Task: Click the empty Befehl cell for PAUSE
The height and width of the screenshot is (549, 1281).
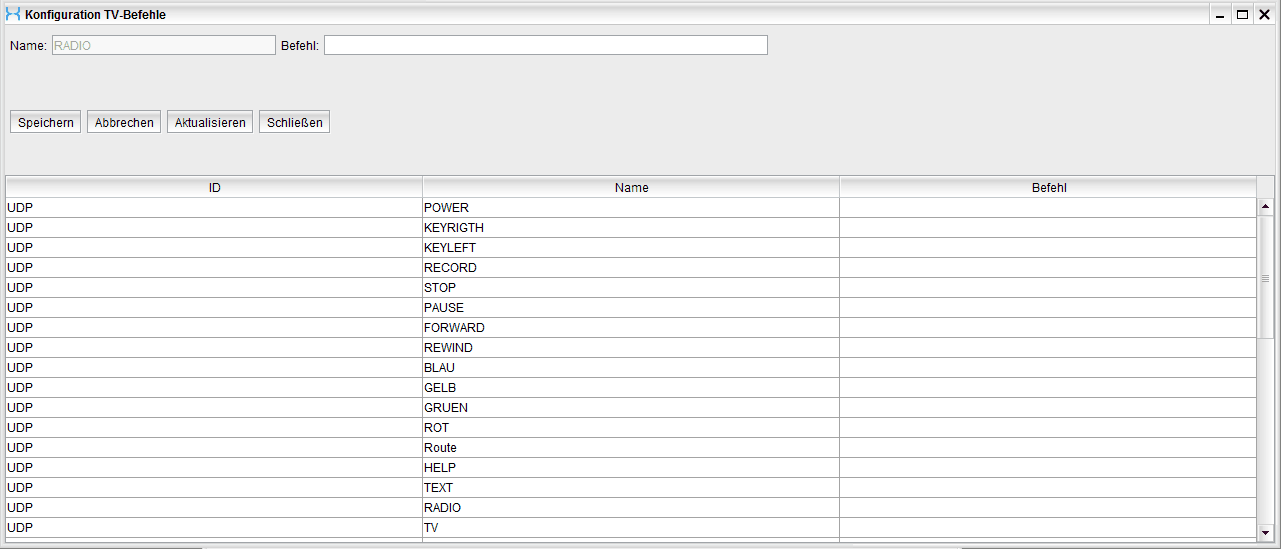Action: (1048, 308)
